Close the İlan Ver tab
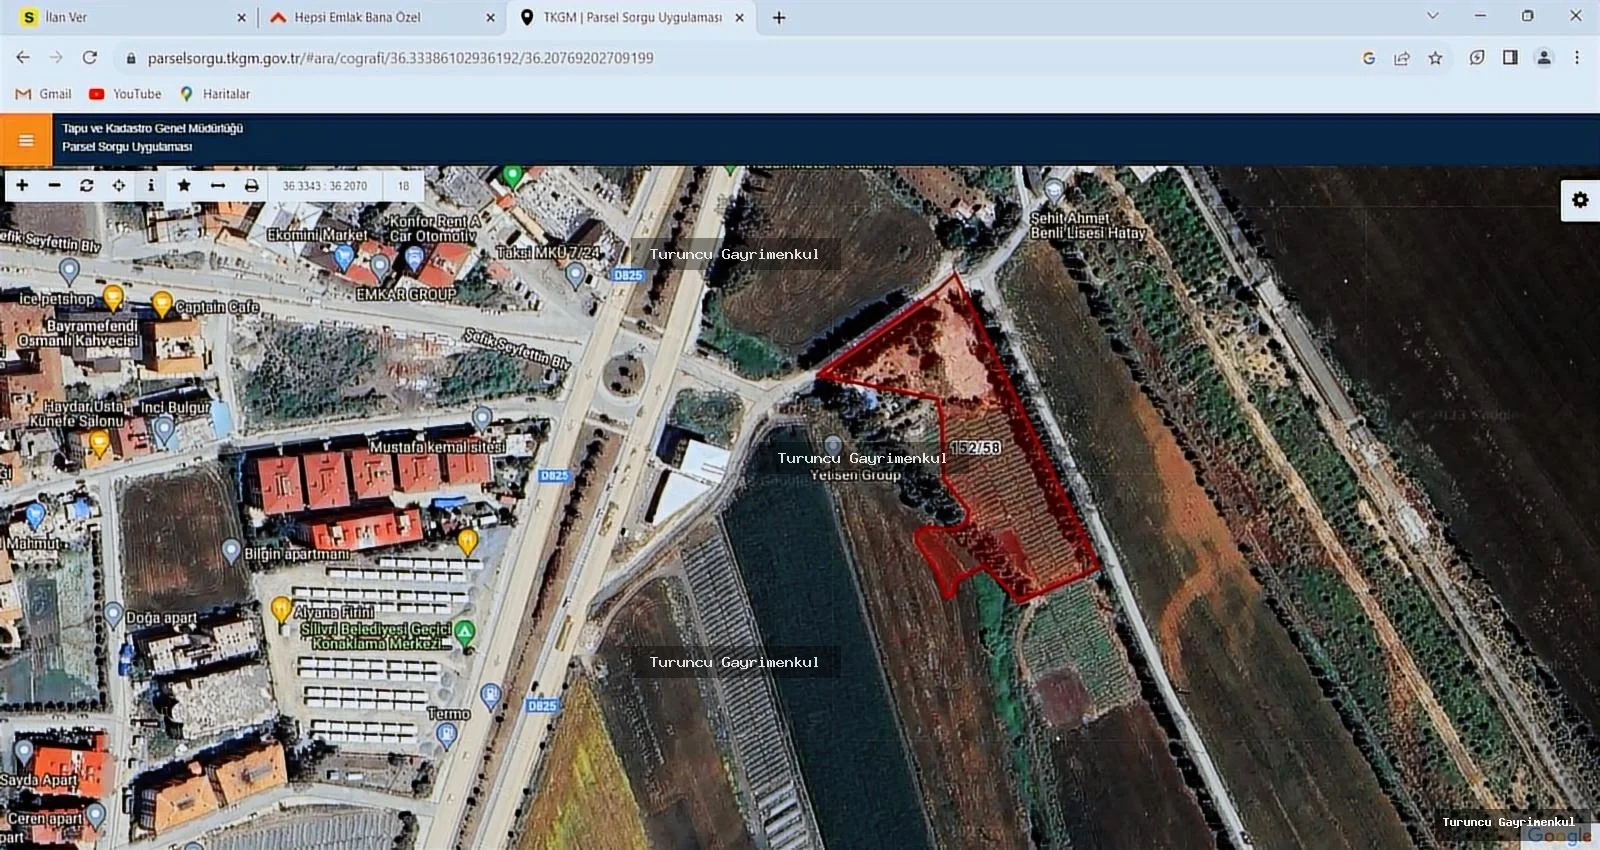 241,17
